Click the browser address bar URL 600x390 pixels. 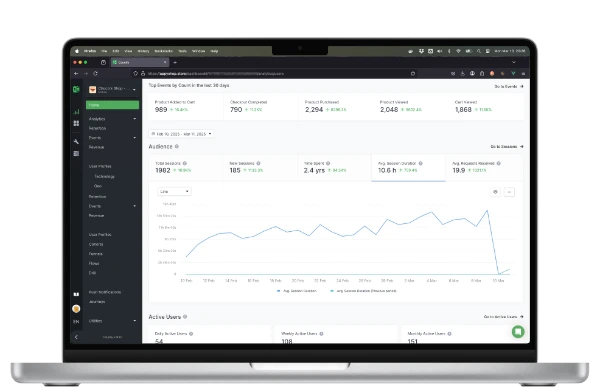(x=216, y=73)
